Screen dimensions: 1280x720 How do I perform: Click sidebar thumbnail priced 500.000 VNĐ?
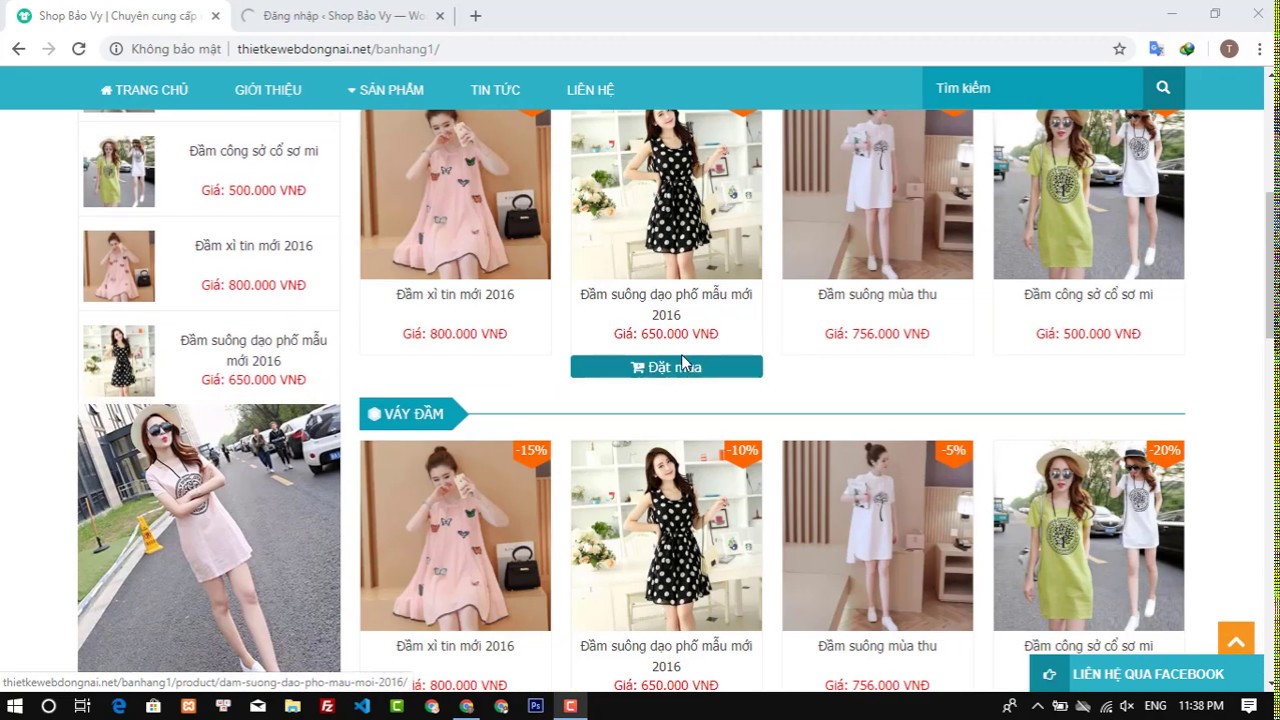(x=119, y=171)
